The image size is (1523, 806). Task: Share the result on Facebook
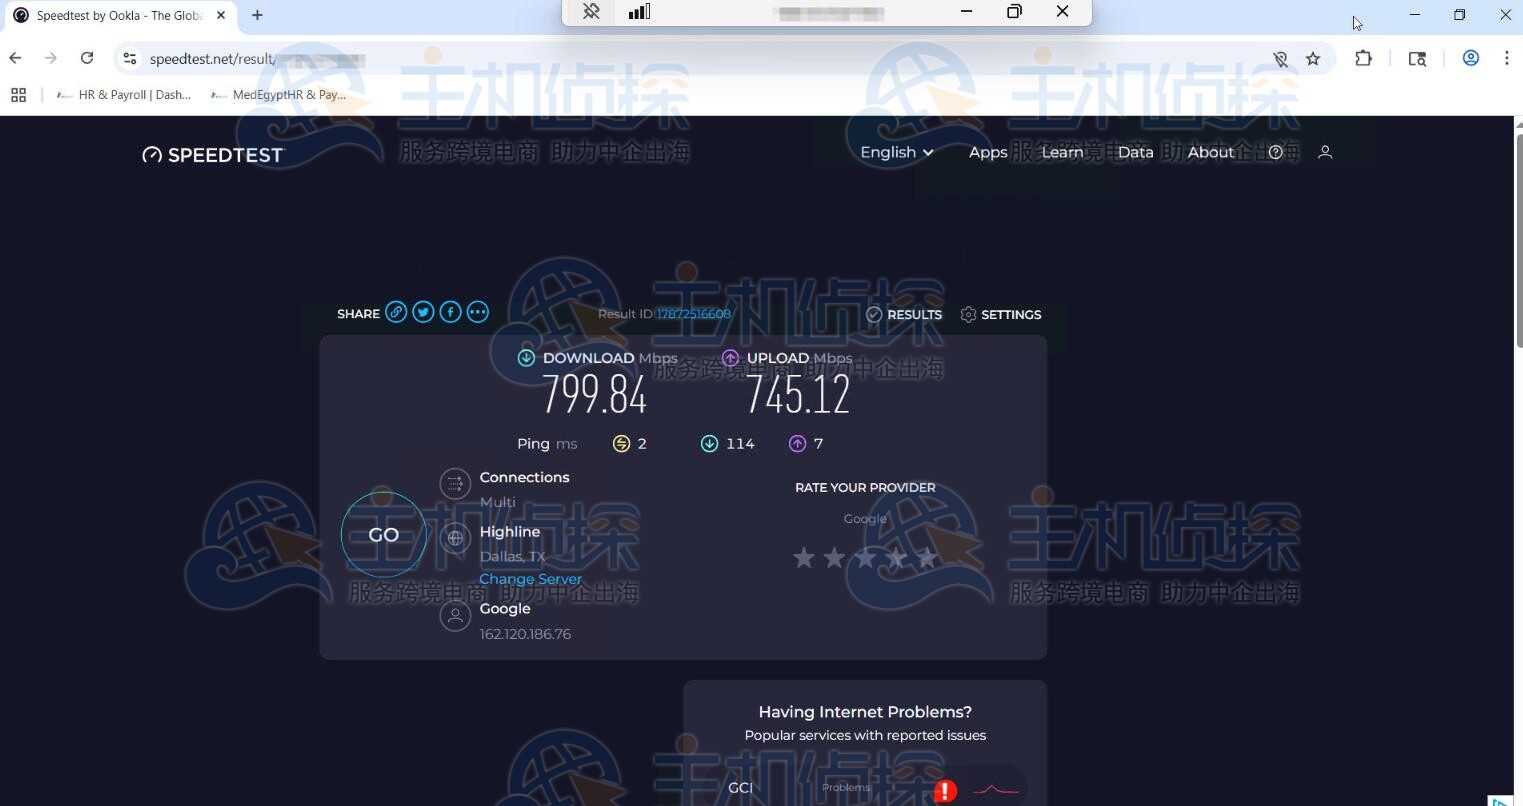coord(450,311)
